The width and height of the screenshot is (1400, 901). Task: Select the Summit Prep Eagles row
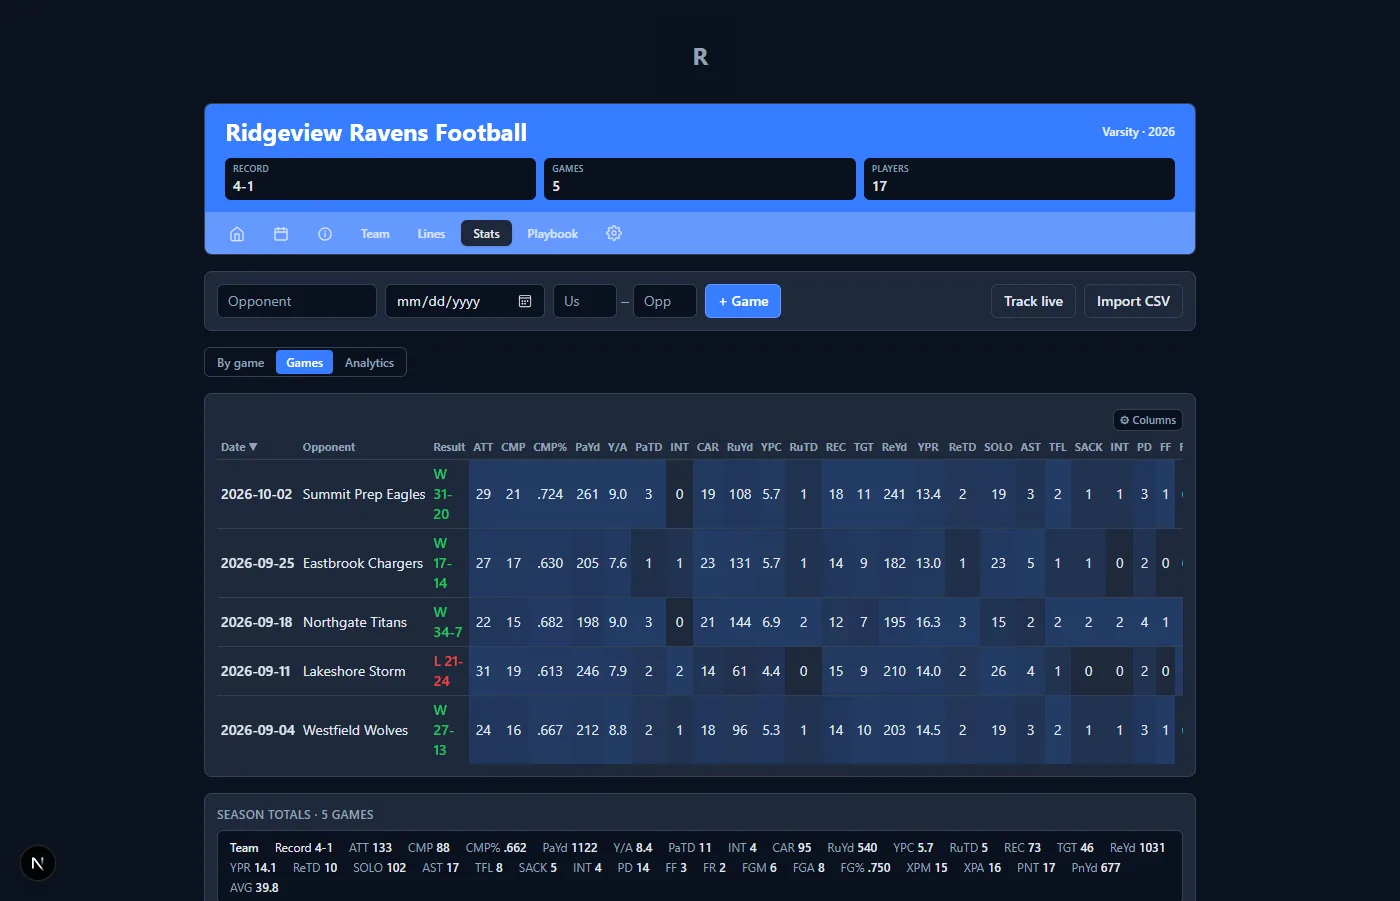[x=700, y=494]
